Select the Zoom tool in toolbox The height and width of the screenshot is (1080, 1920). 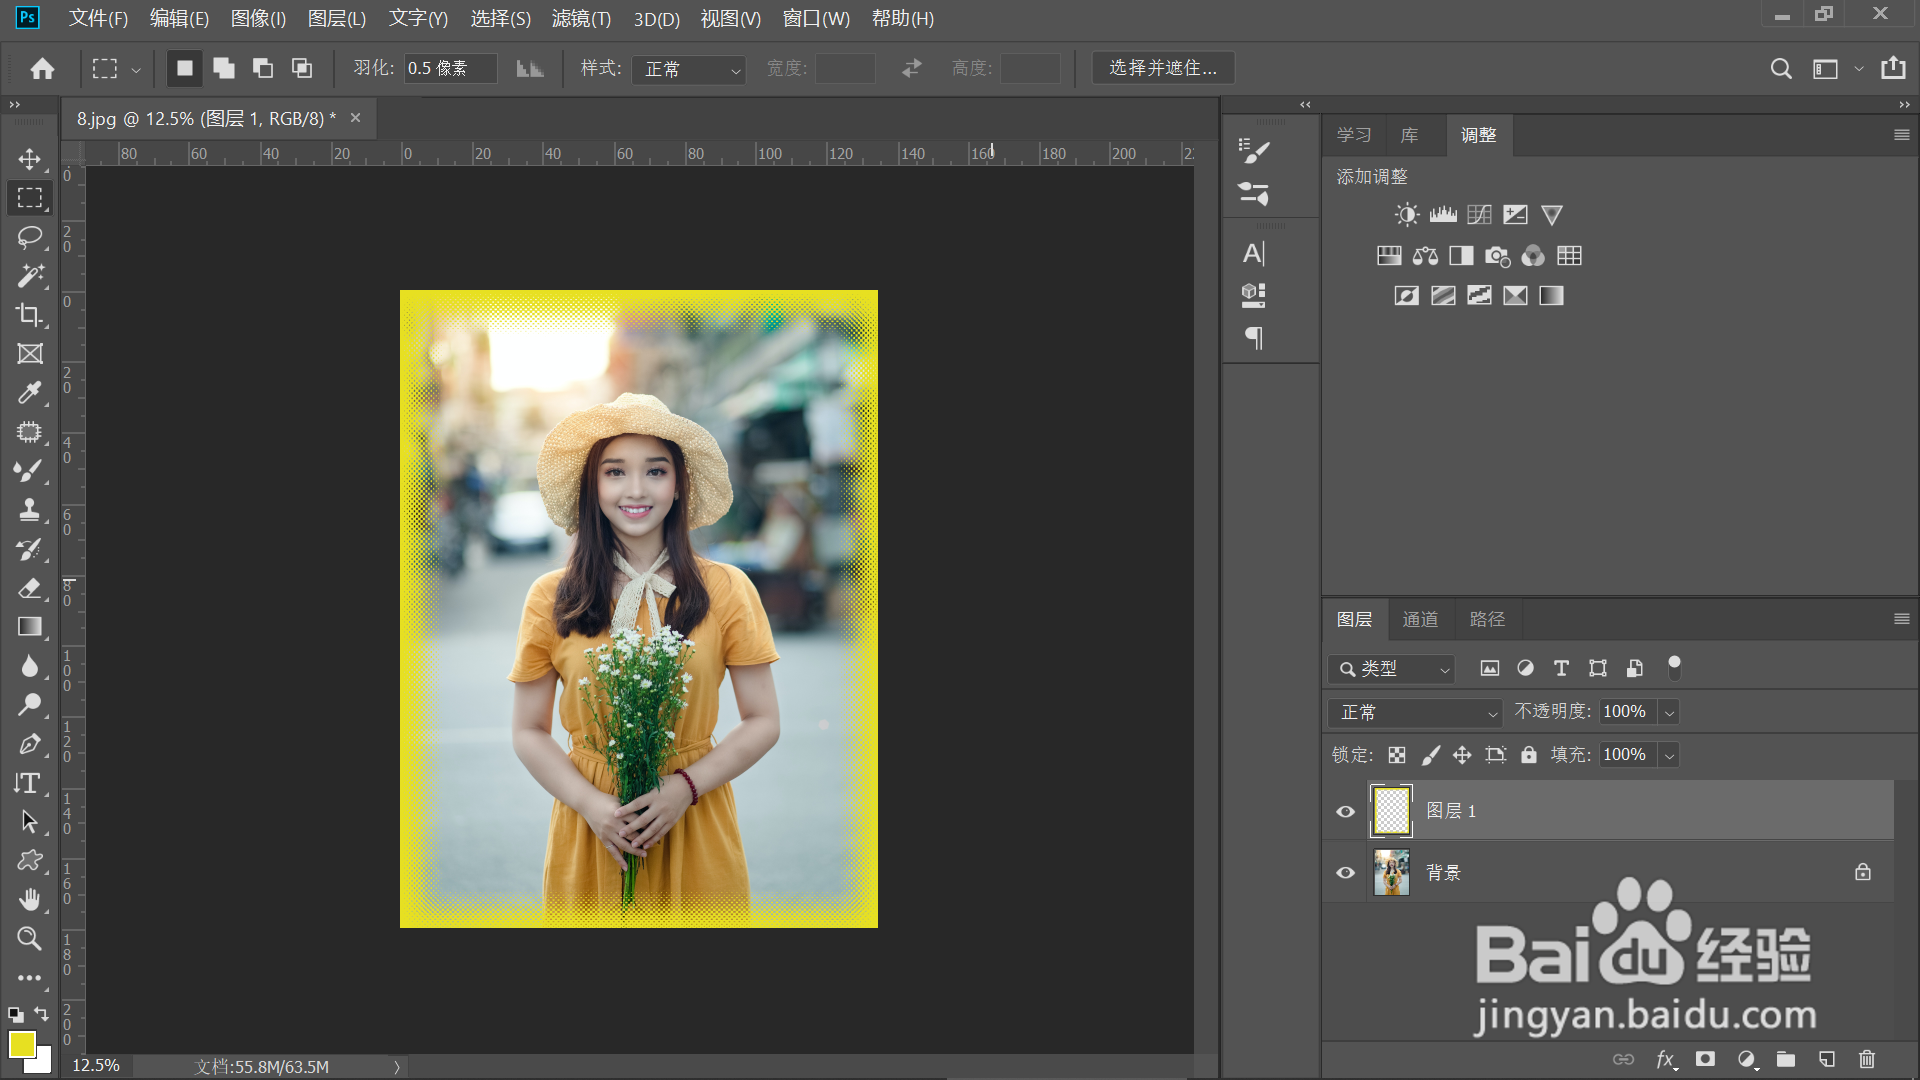point(29,938)
